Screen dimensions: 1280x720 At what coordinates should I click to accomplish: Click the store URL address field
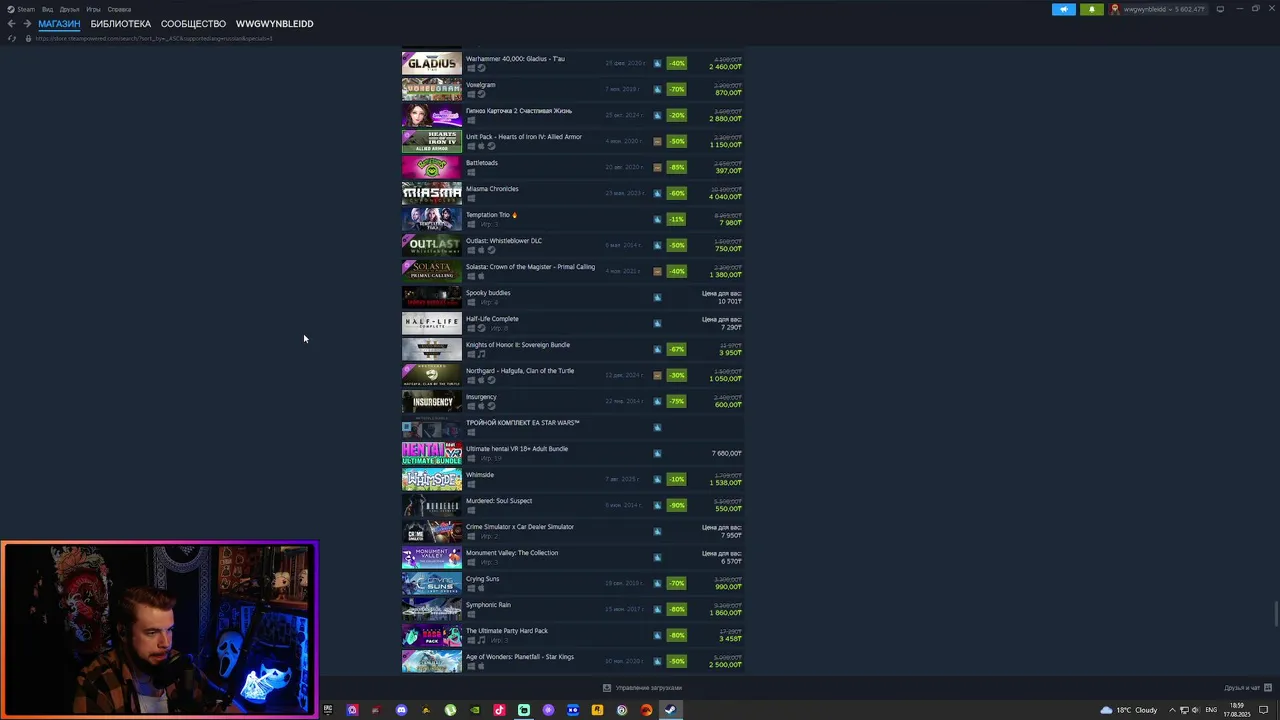[x=154, y=38]
